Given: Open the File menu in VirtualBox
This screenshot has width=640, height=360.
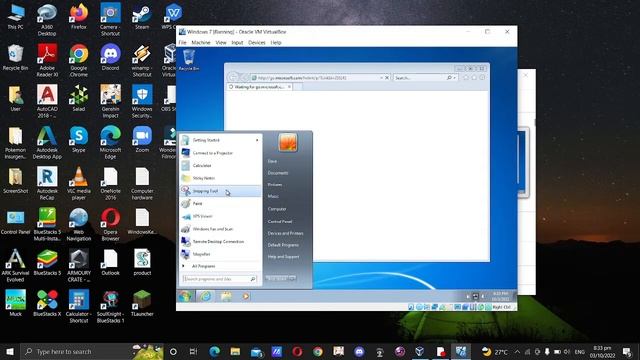Looking at the screenshot, I should click(x=182, y=42).
